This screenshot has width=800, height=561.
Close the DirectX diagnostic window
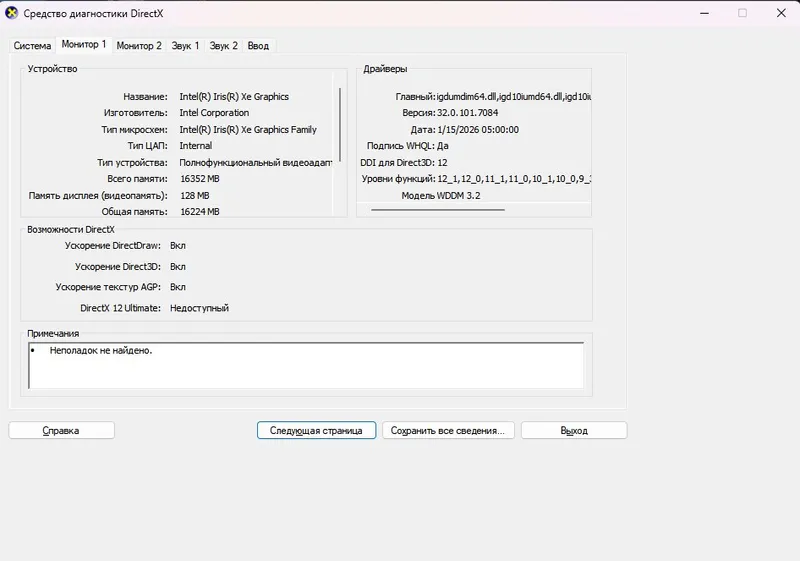point(781,13)
